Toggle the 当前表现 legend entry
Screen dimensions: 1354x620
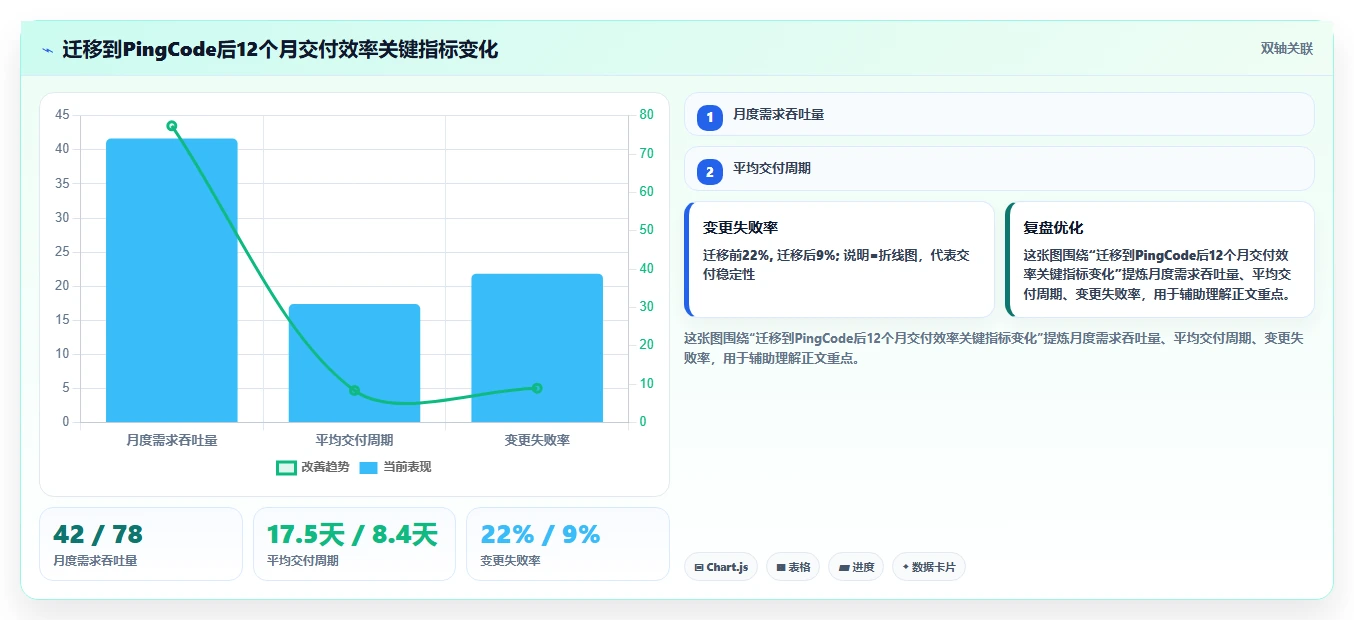395,467
